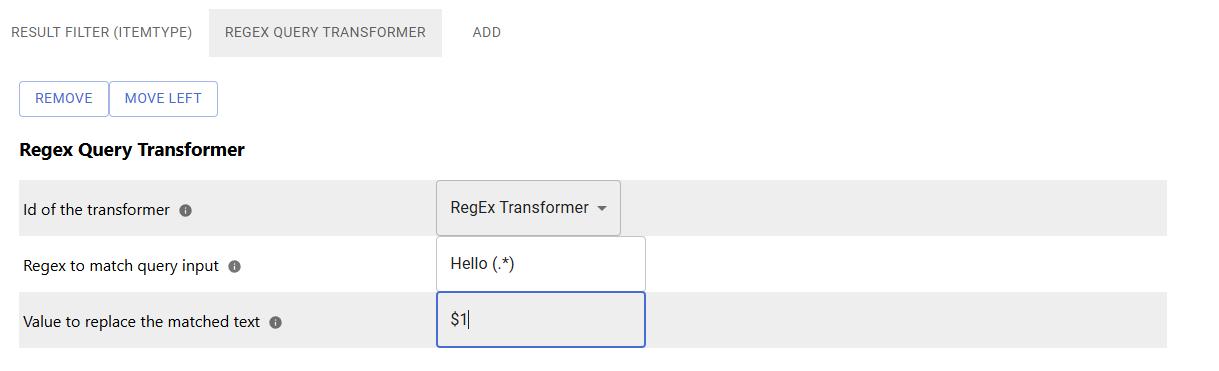1219x371 pixels.
Task: Click info icon beside Id of the transformer
Action: [x=186, y=211]
